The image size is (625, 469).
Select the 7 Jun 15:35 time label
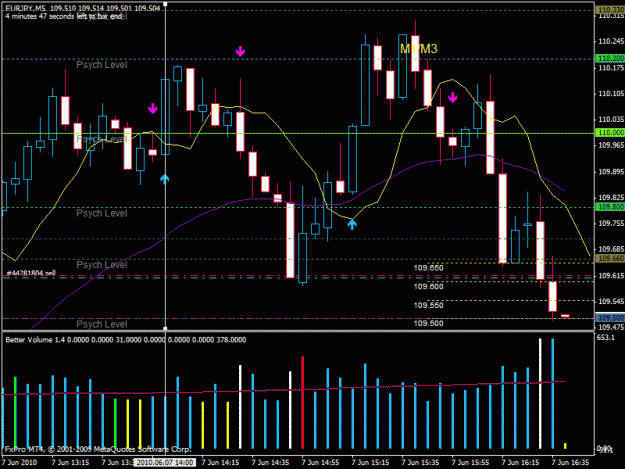[x=421, y=463]
